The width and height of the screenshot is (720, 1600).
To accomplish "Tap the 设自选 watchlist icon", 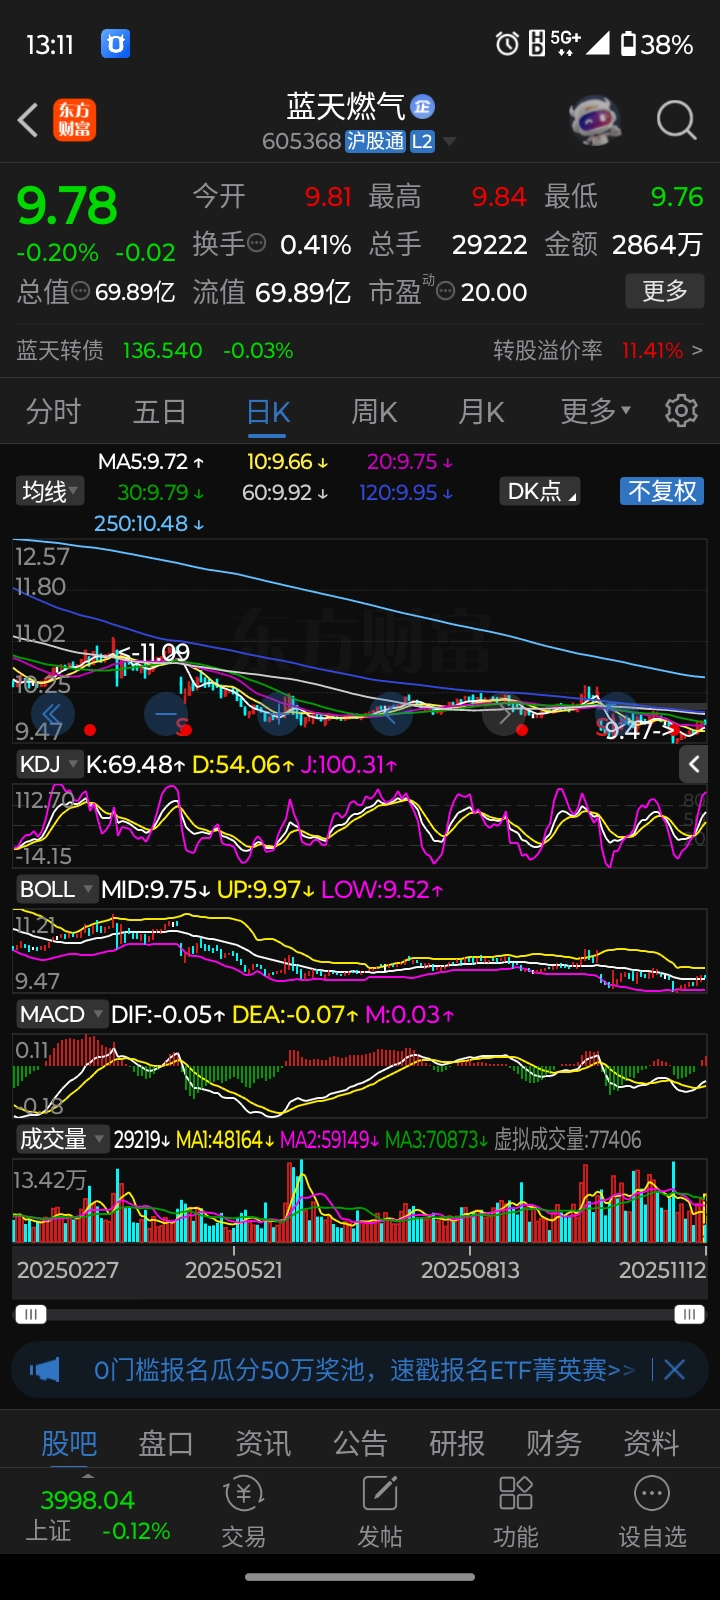I will point(652,1511).
